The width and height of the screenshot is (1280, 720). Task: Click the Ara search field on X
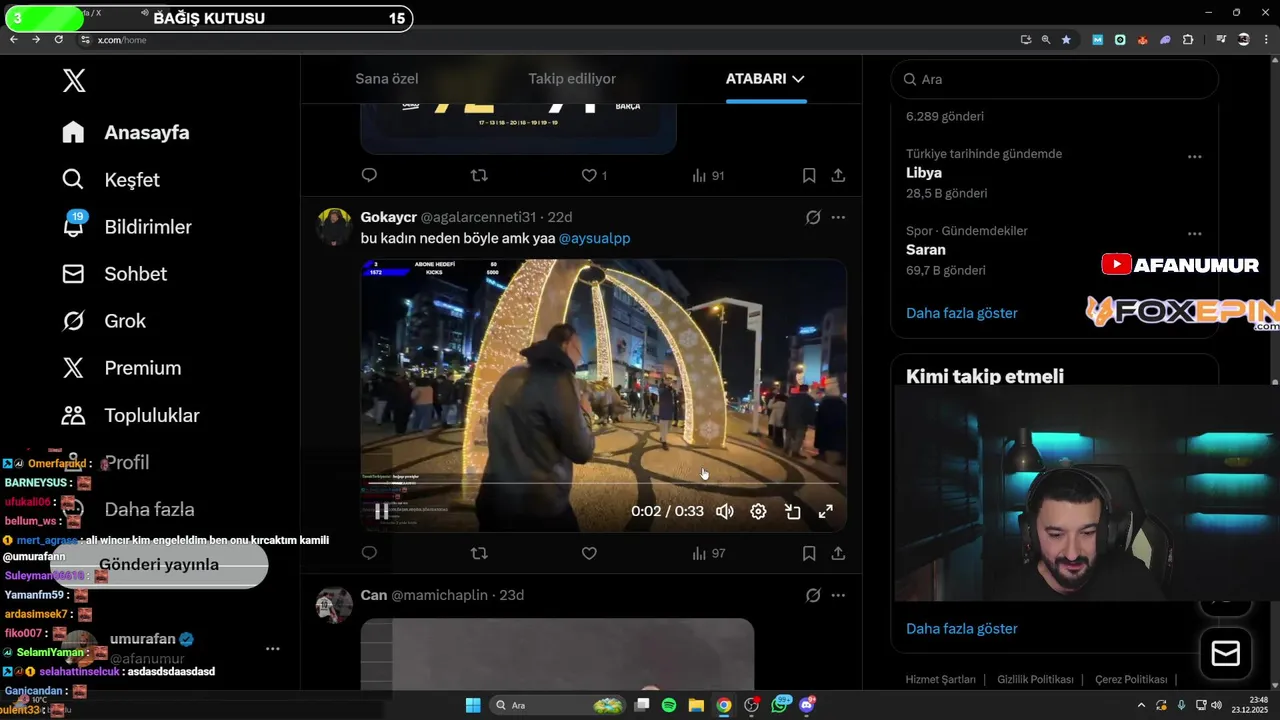[x=1054, y=79]
